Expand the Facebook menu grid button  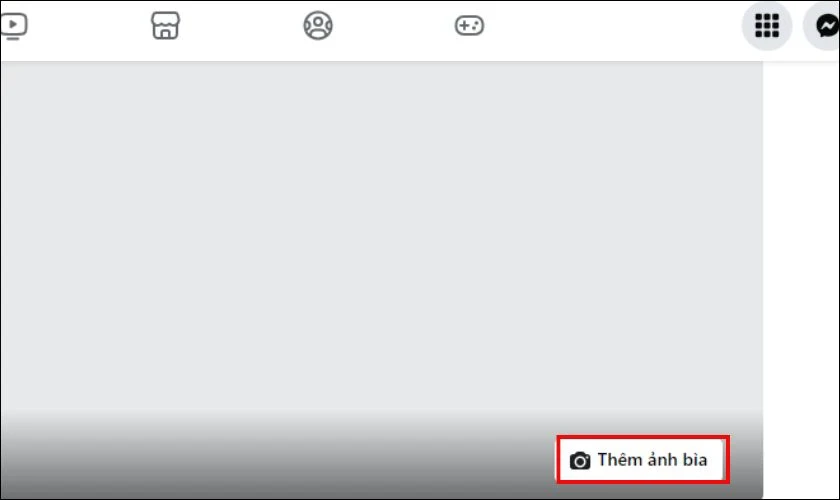767,25
